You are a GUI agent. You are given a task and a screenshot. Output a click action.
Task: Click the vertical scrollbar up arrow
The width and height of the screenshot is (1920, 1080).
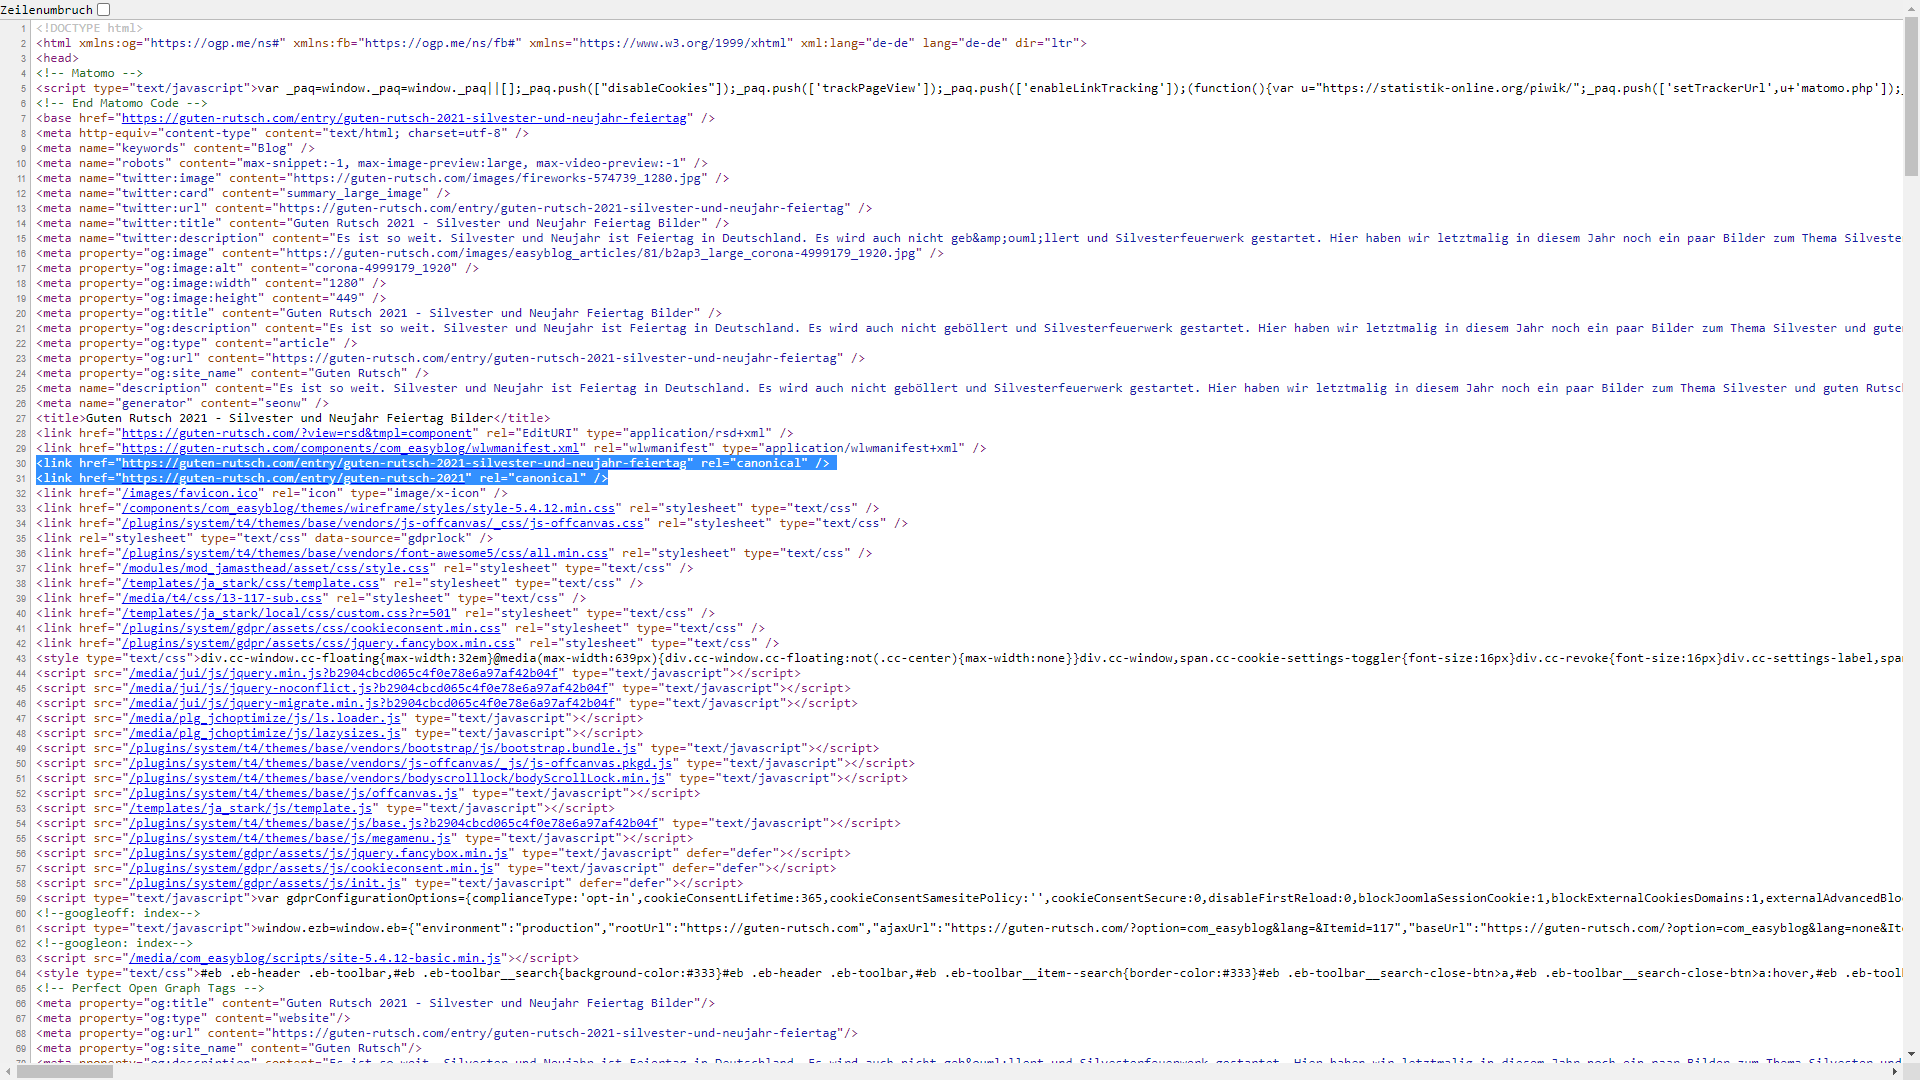click(x=1911, y=7)
